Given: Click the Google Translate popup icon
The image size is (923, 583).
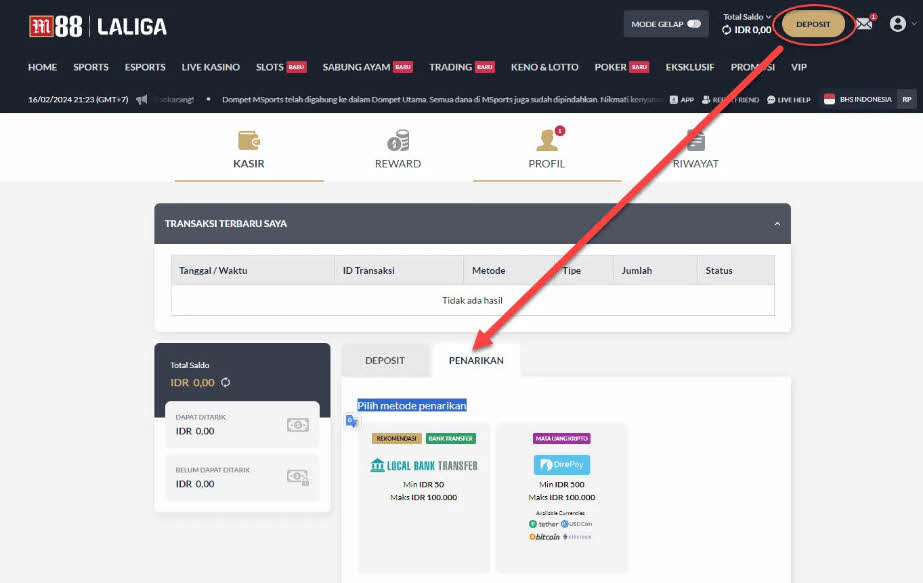Looking at the screenshot, I should click(351, 422).
